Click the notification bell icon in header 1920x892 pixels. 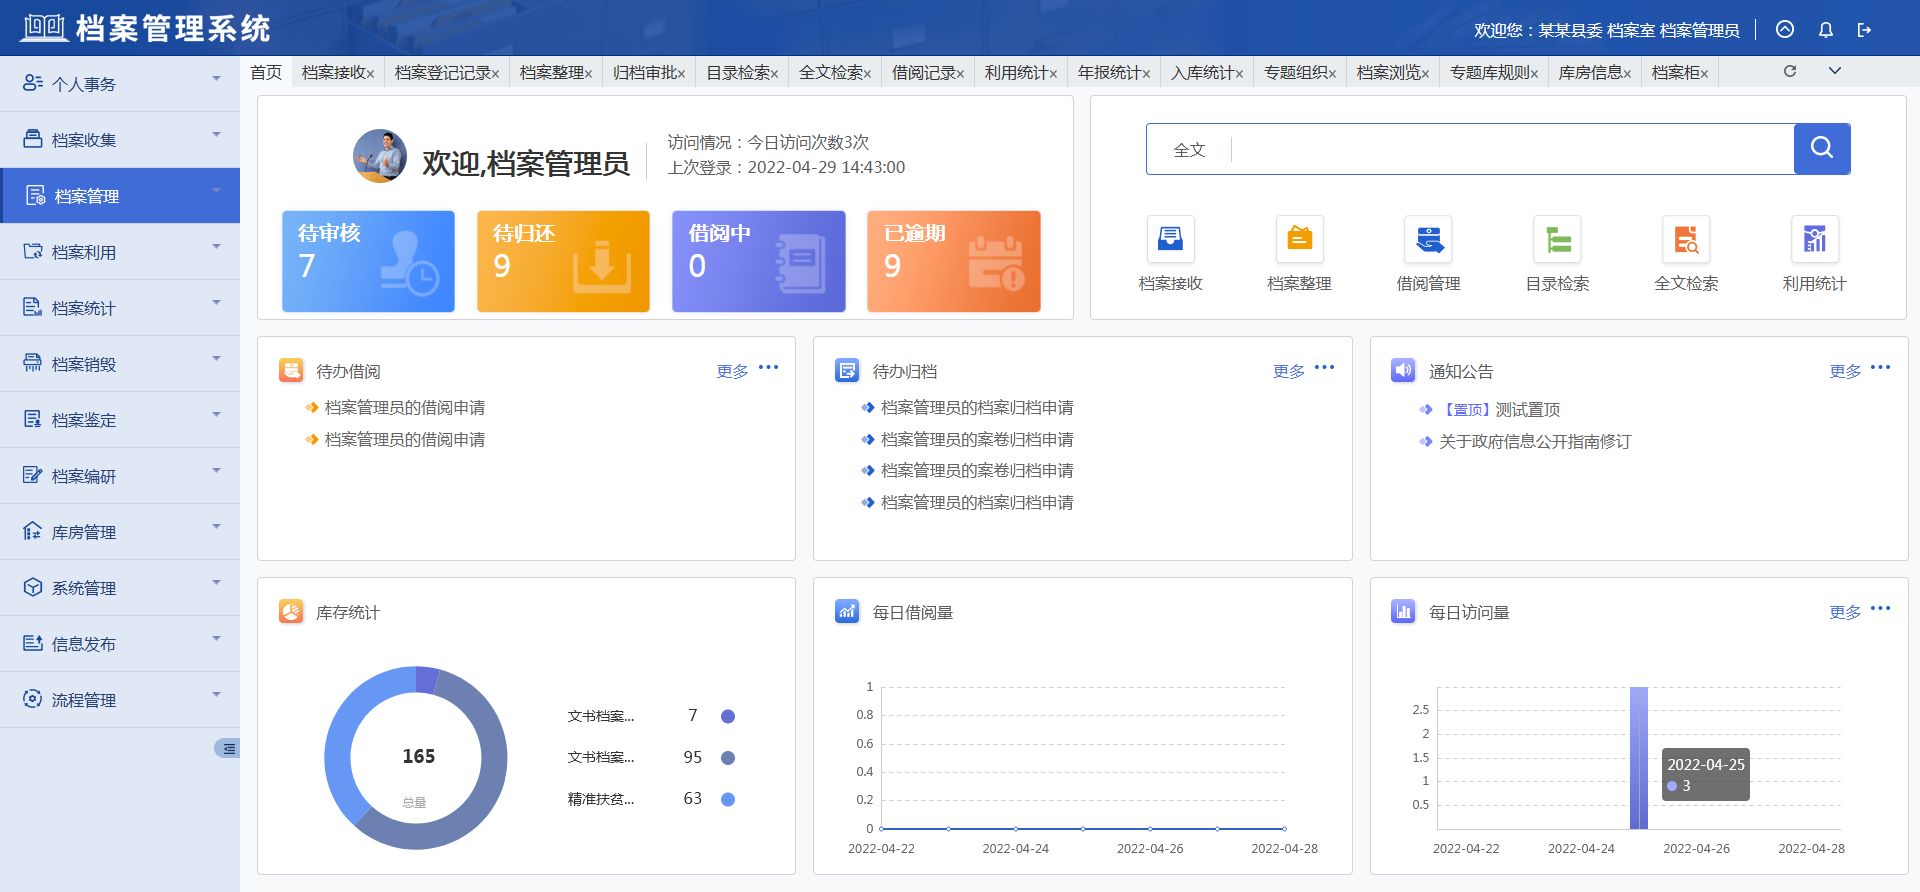click(1825, 30)
